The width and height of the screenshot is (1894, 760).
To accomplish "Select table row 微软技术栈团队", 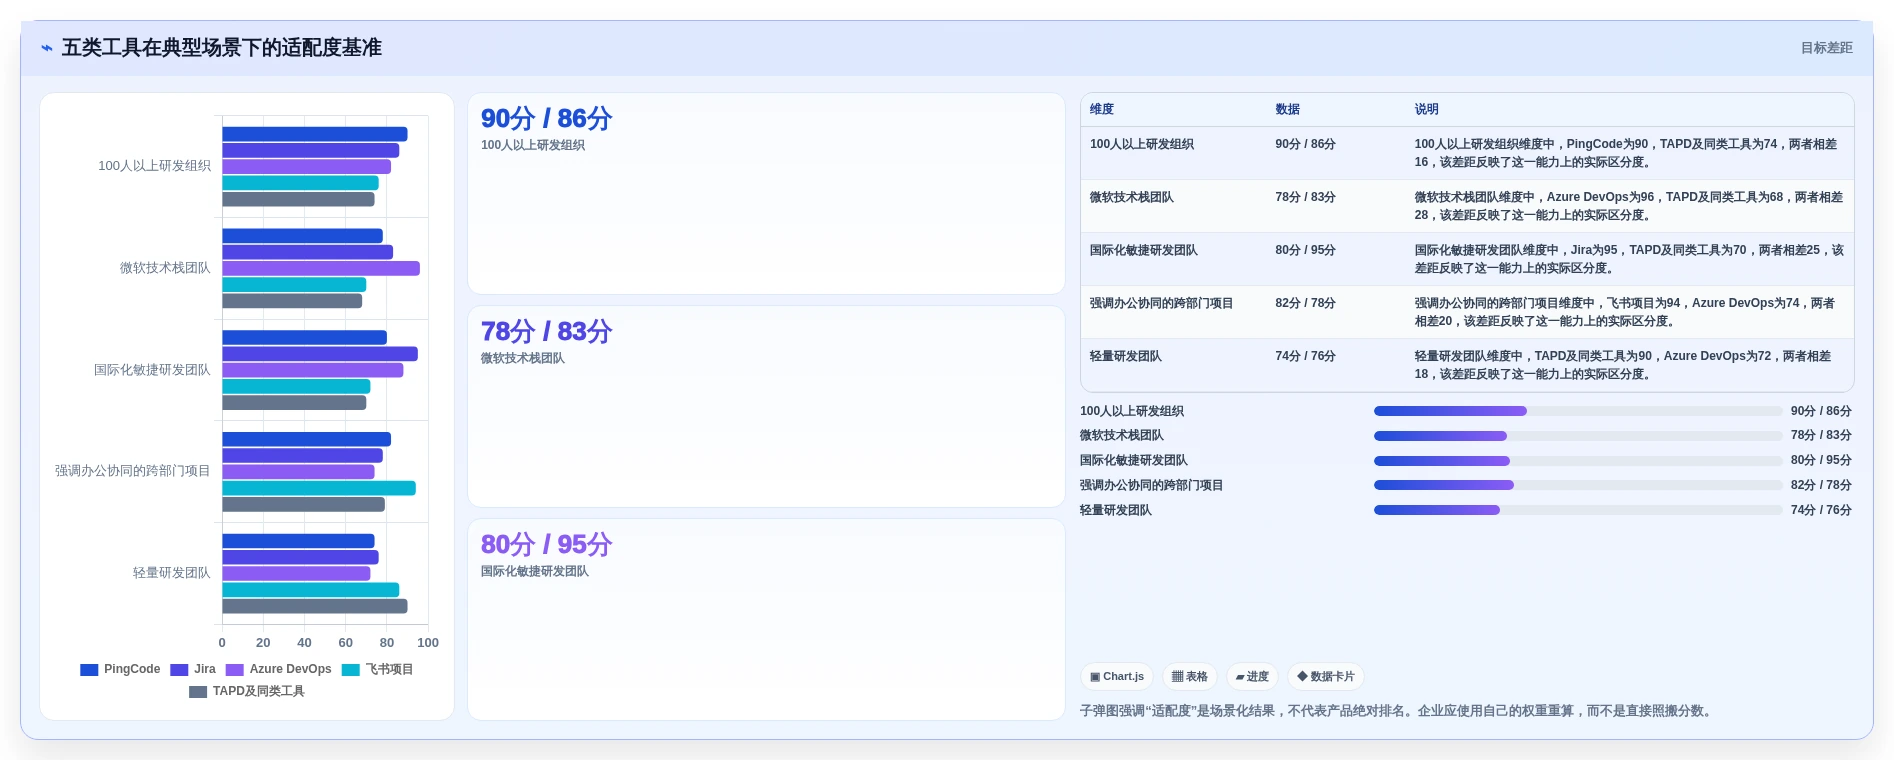I will point(1467,206).
